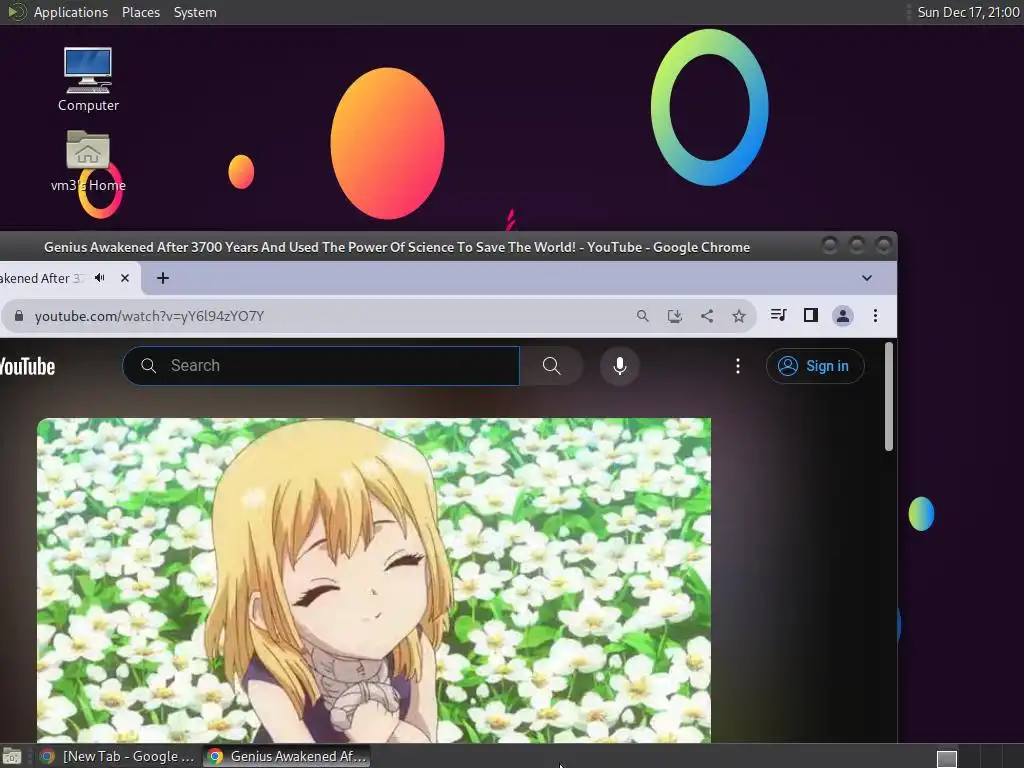The height and width of the screenshot is (768, 1024).
Task: Close the Chrome window
Action: point(883,246)
